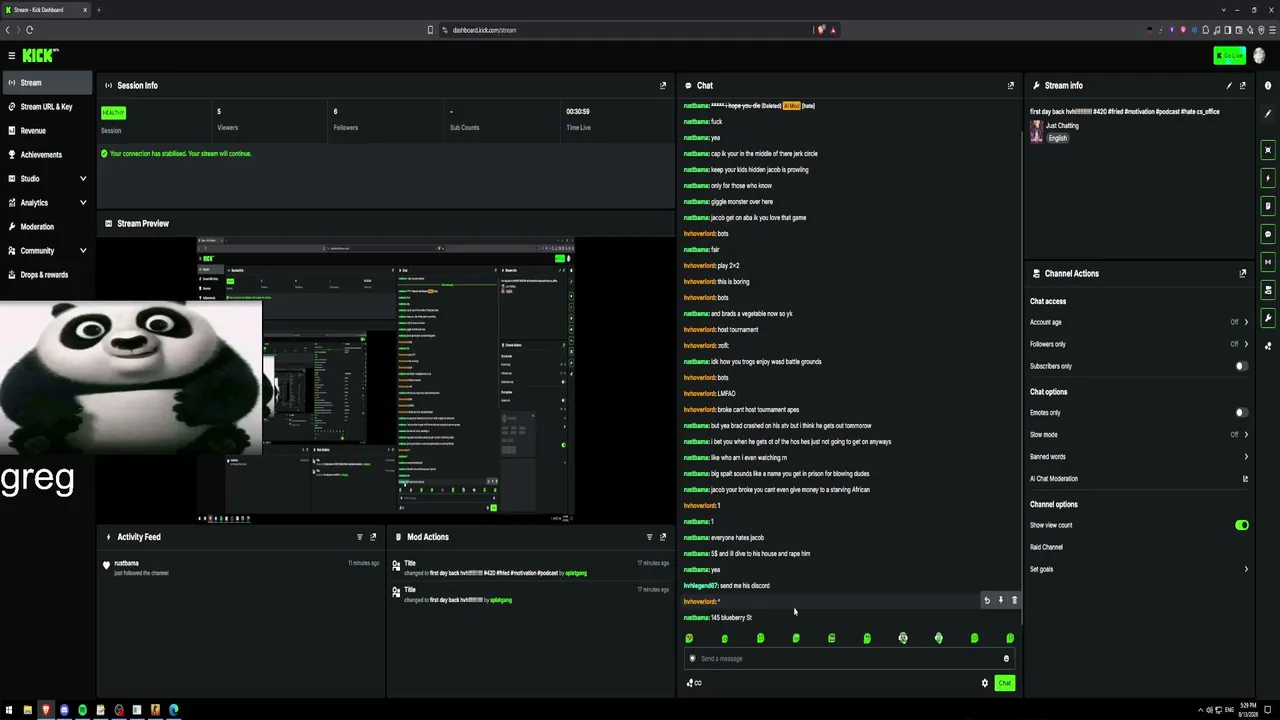Open the Windows Start menu
Image resolution: width=1280 pixels, height=720 pixels.
click(9, 710)
